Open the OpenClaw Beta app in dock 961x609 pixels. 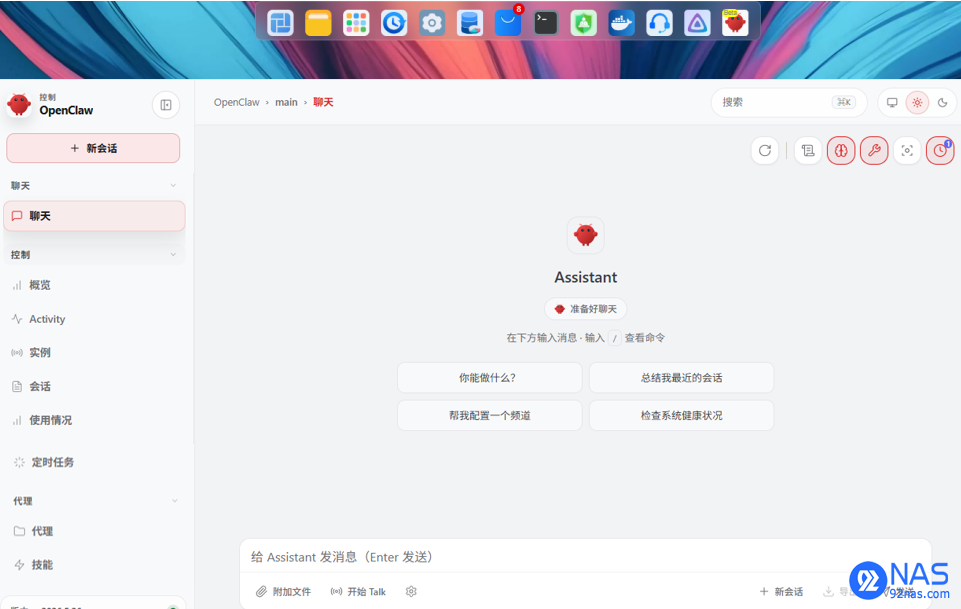coord(735,23)
